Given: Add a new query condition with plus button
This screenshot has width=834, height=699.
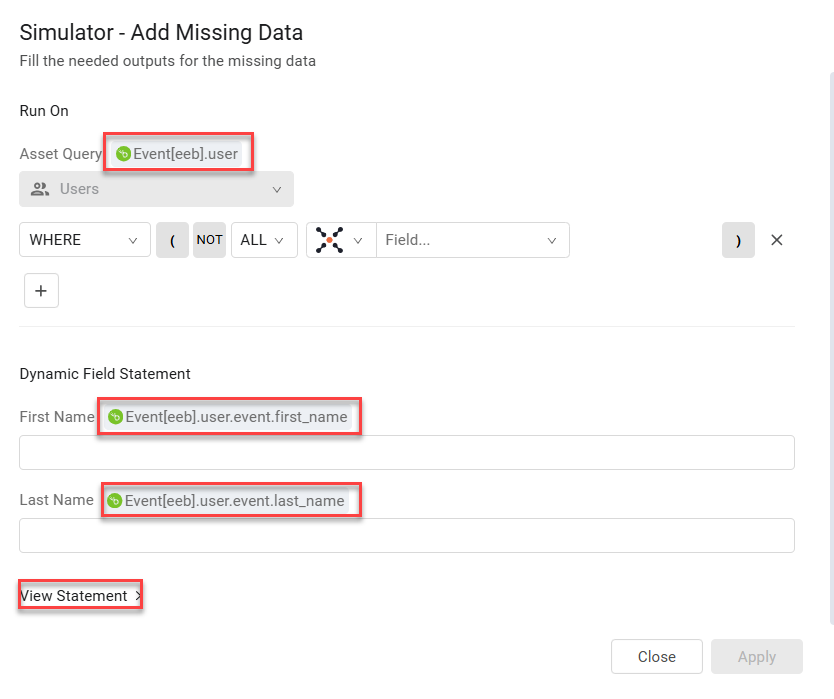Looking at the screenshot, I should (x=41, y=290).
